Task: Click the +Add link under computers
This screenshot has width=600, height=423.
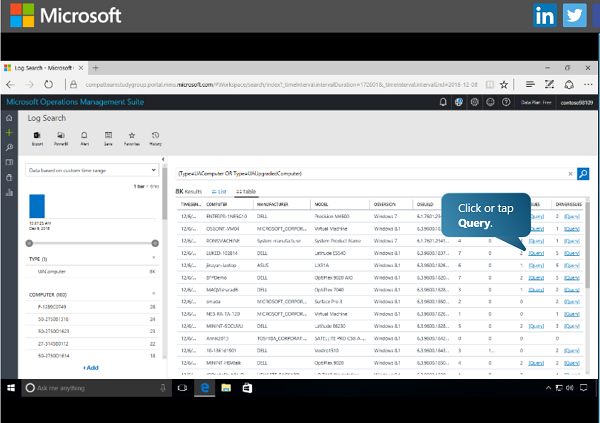Action: click(x=91, y=367)
